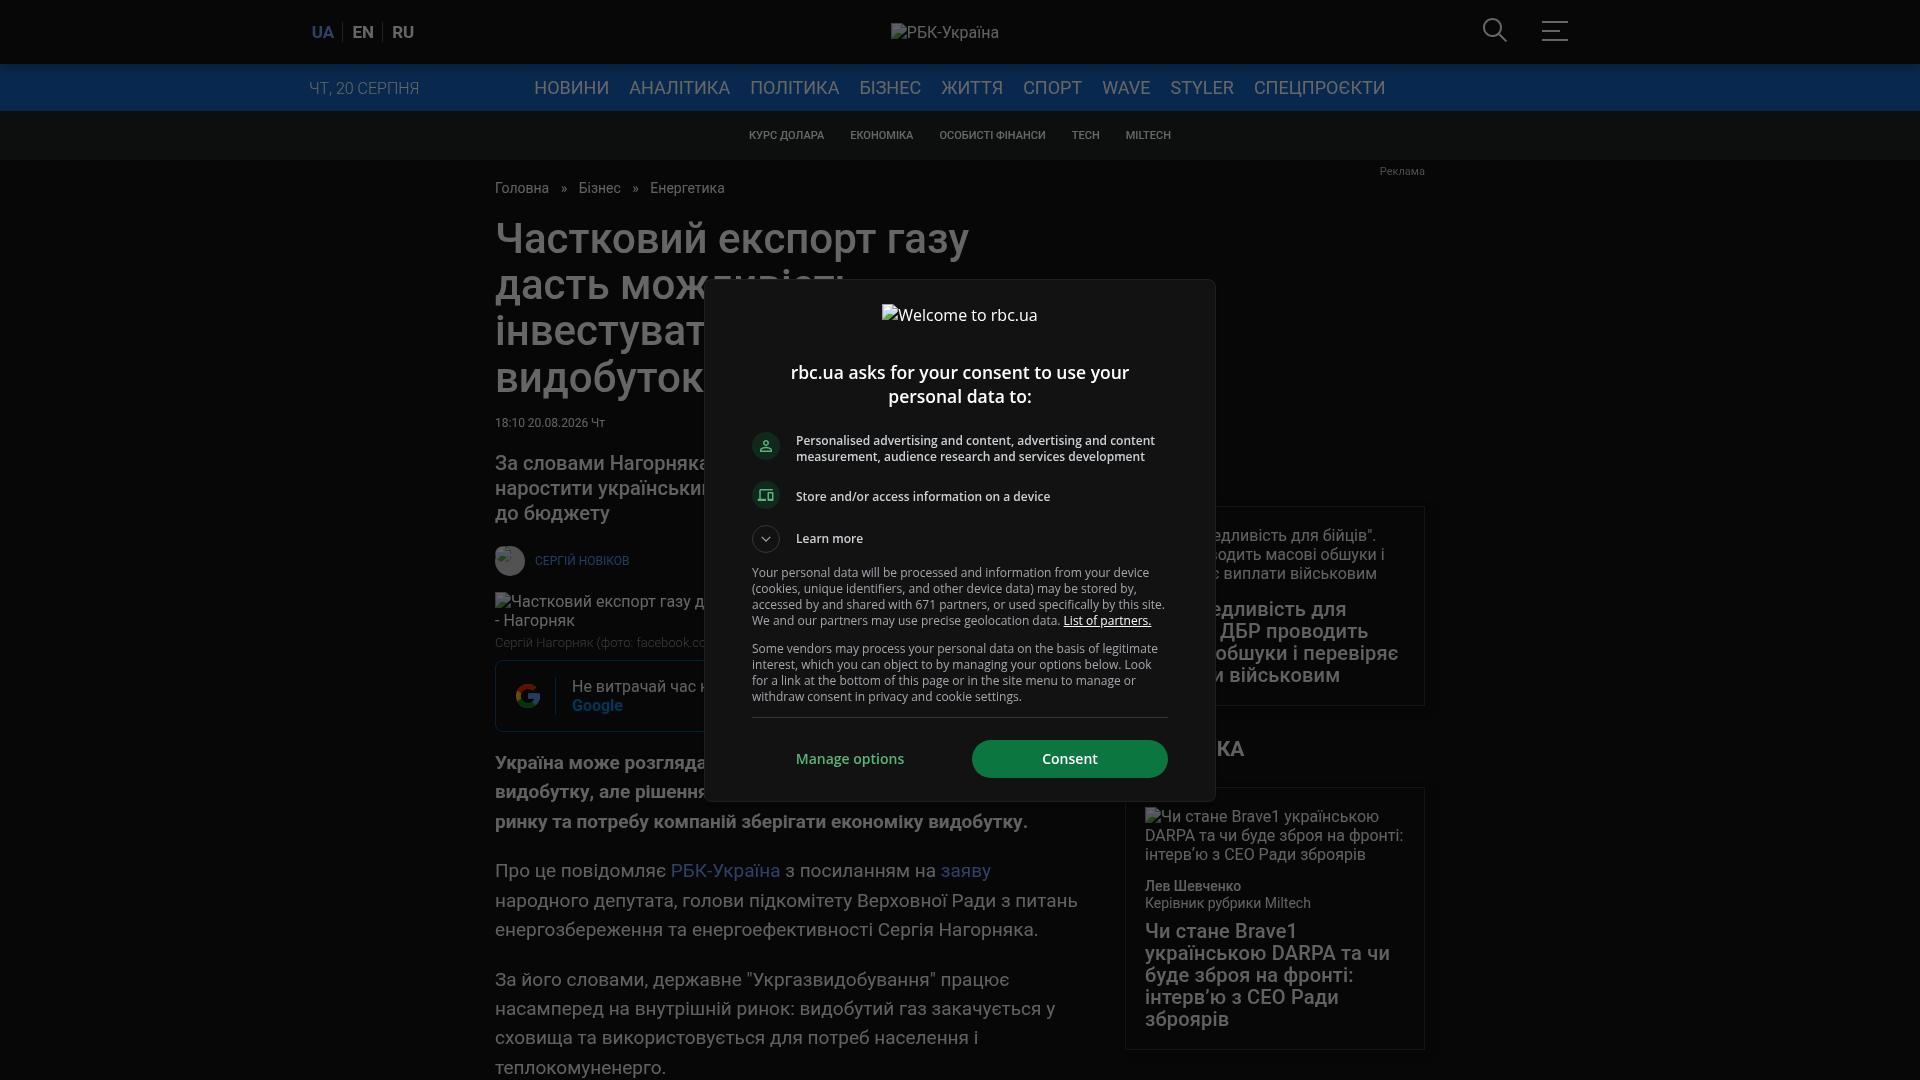Click the Бізнес breadcrumb link
Image resolution: width=1920 pixels, height=1080 pixels.
click(599, 188)
